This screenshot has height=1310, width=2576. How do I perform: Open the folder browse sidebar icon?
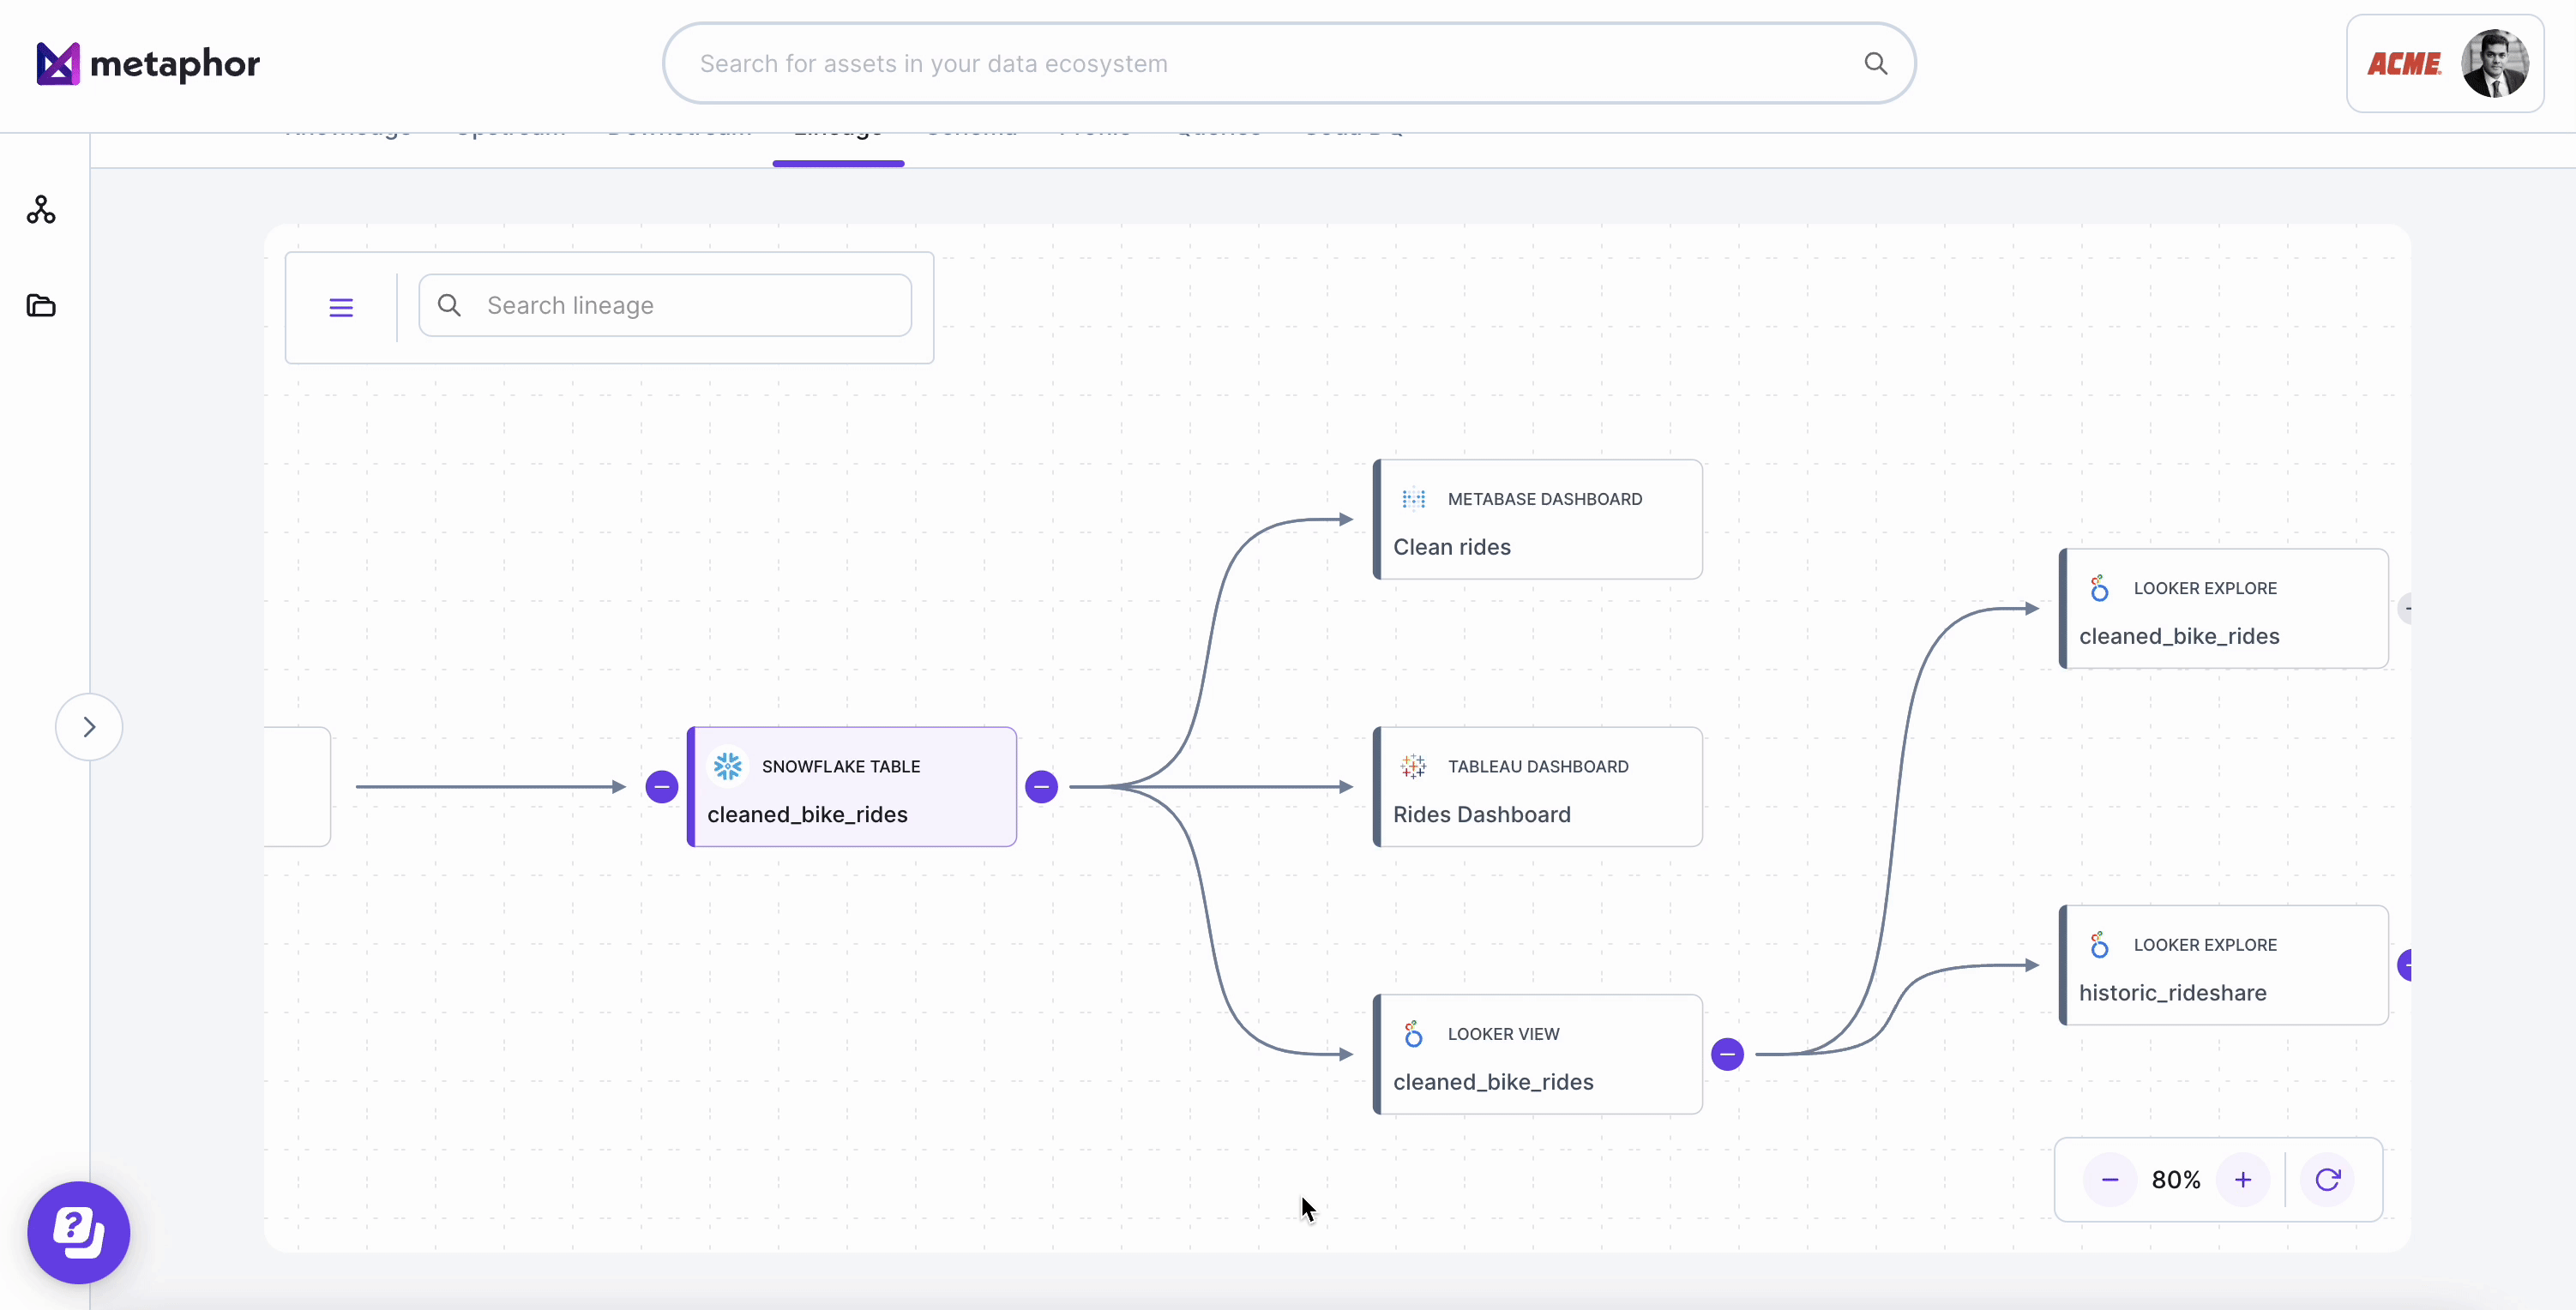pos(41,306)
